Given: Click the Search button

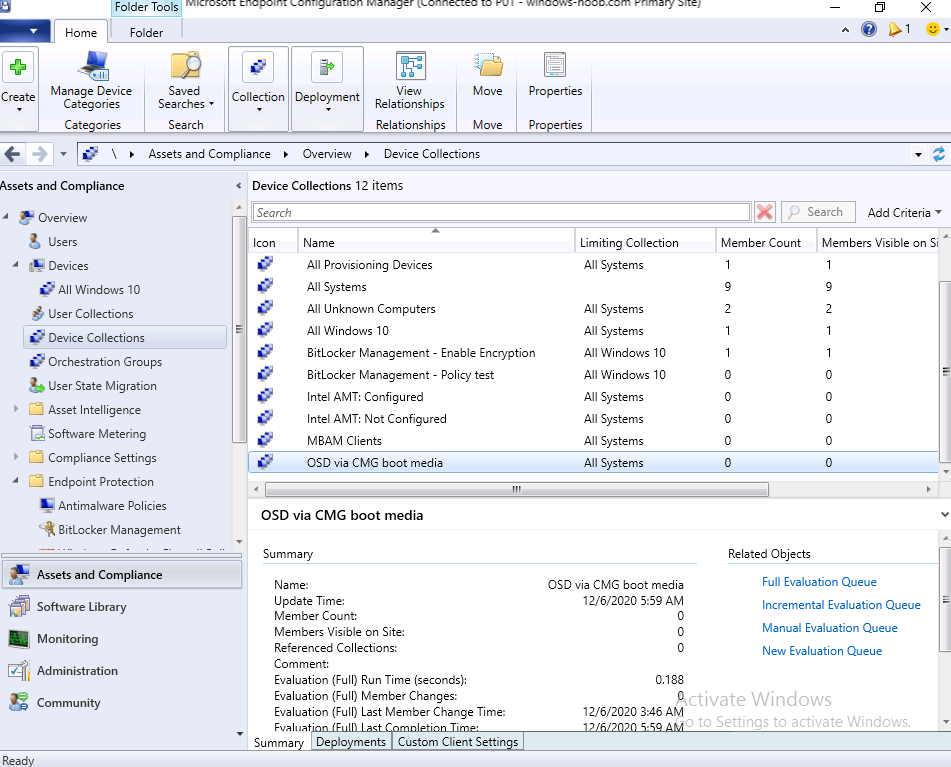Looking at the screenshot, I should coord(818,212).
